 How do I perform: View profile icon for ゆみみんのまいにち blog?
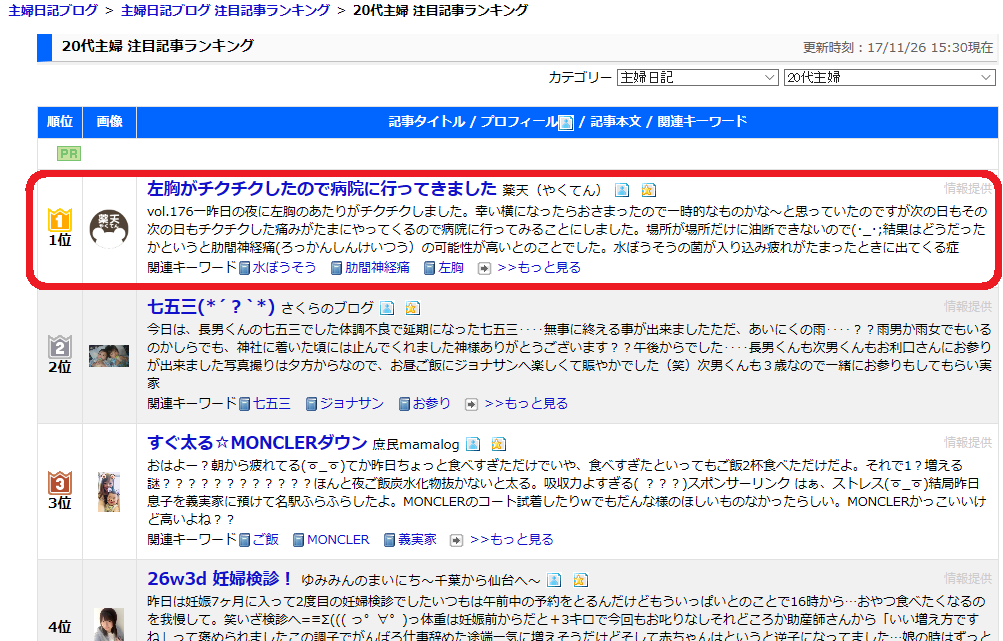pos(554,580)
